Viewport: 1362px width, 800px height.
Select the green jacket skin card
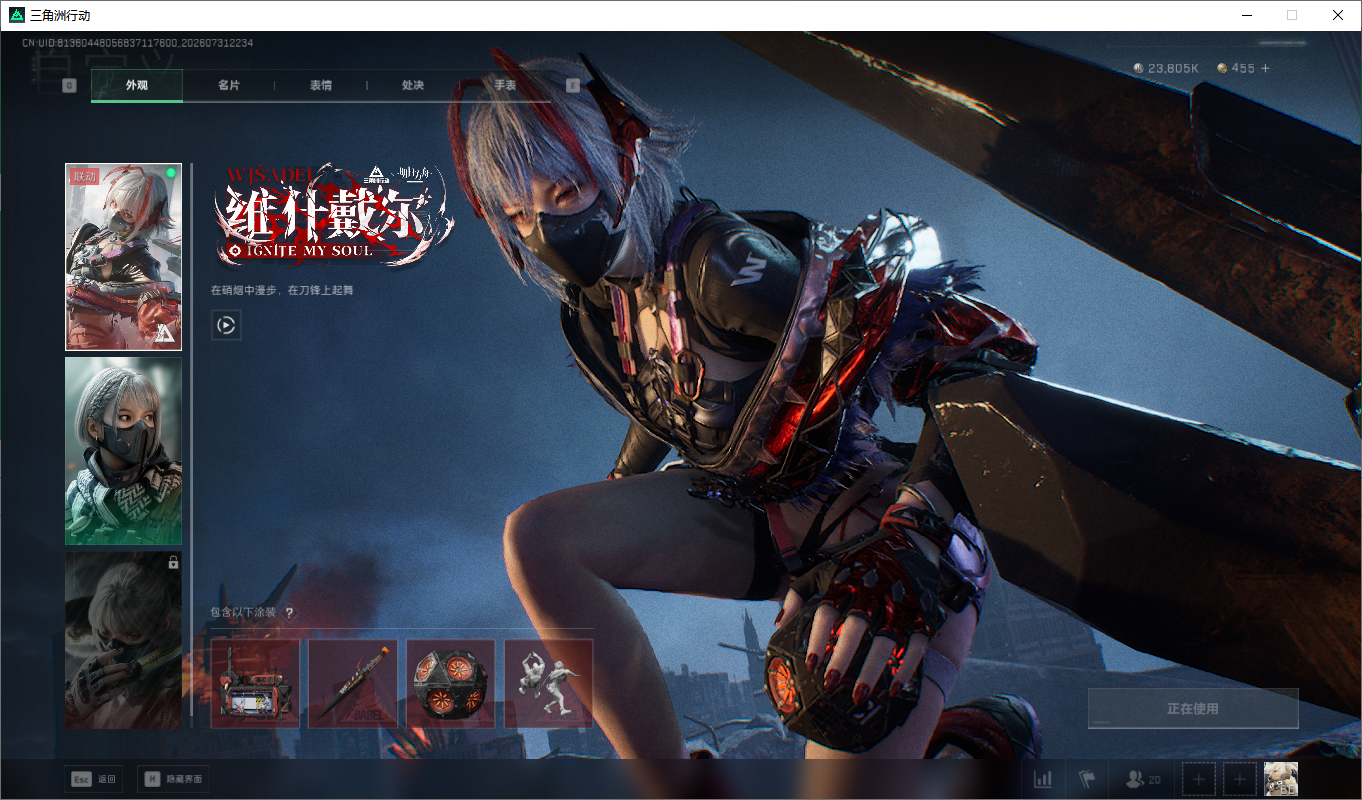tap(124, 451)
